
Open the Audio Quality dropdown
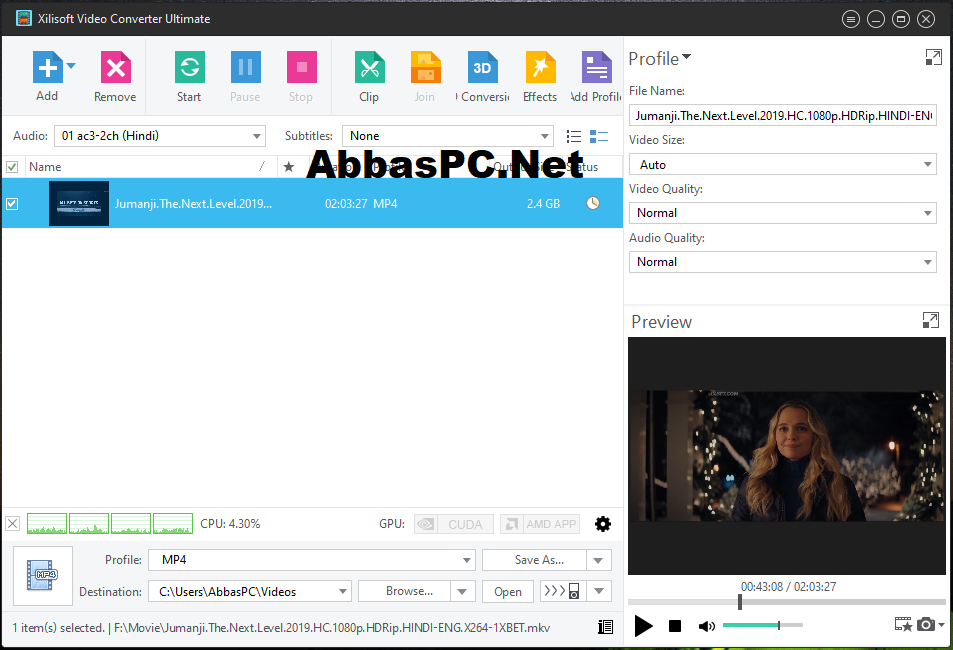click(783, 262)
